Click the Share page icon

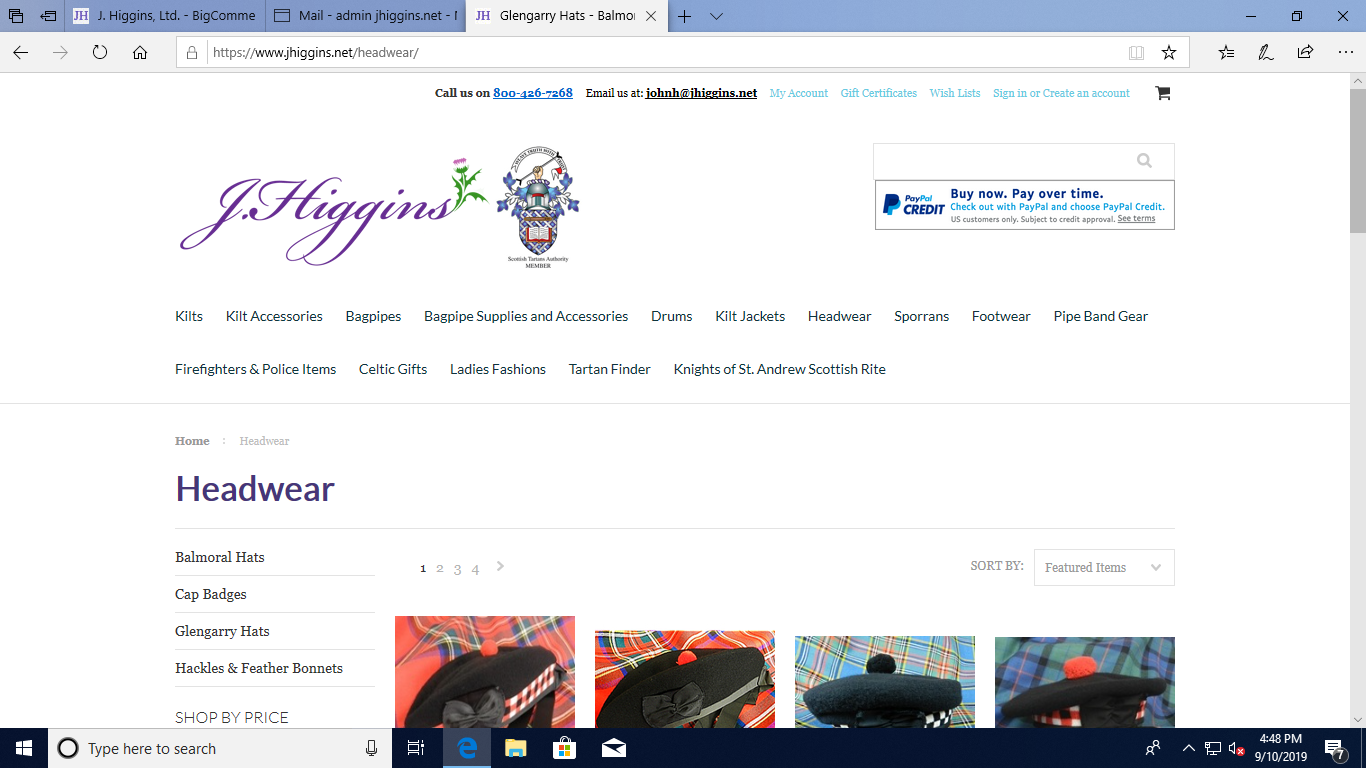pyautogui.click(x=1305, y=53)
